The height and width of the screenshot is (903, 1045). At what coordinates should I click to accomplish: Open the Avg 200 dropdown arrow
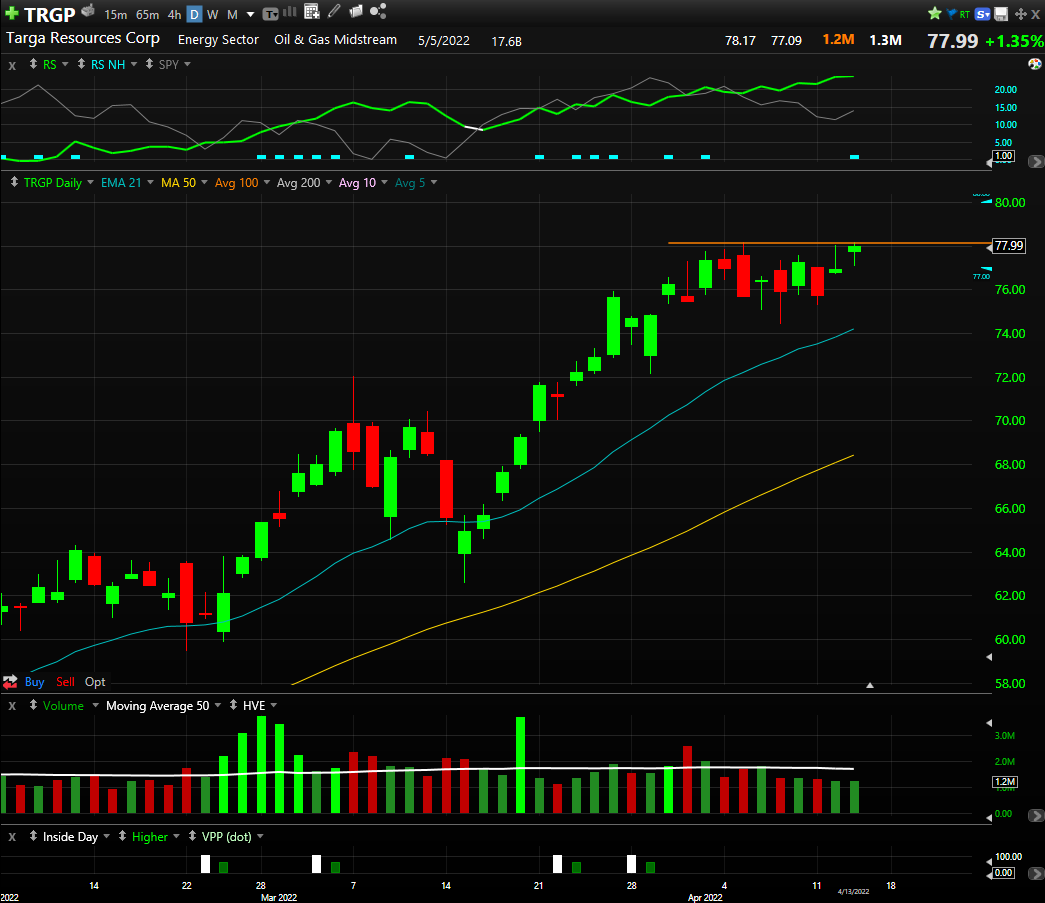[329, 183]
